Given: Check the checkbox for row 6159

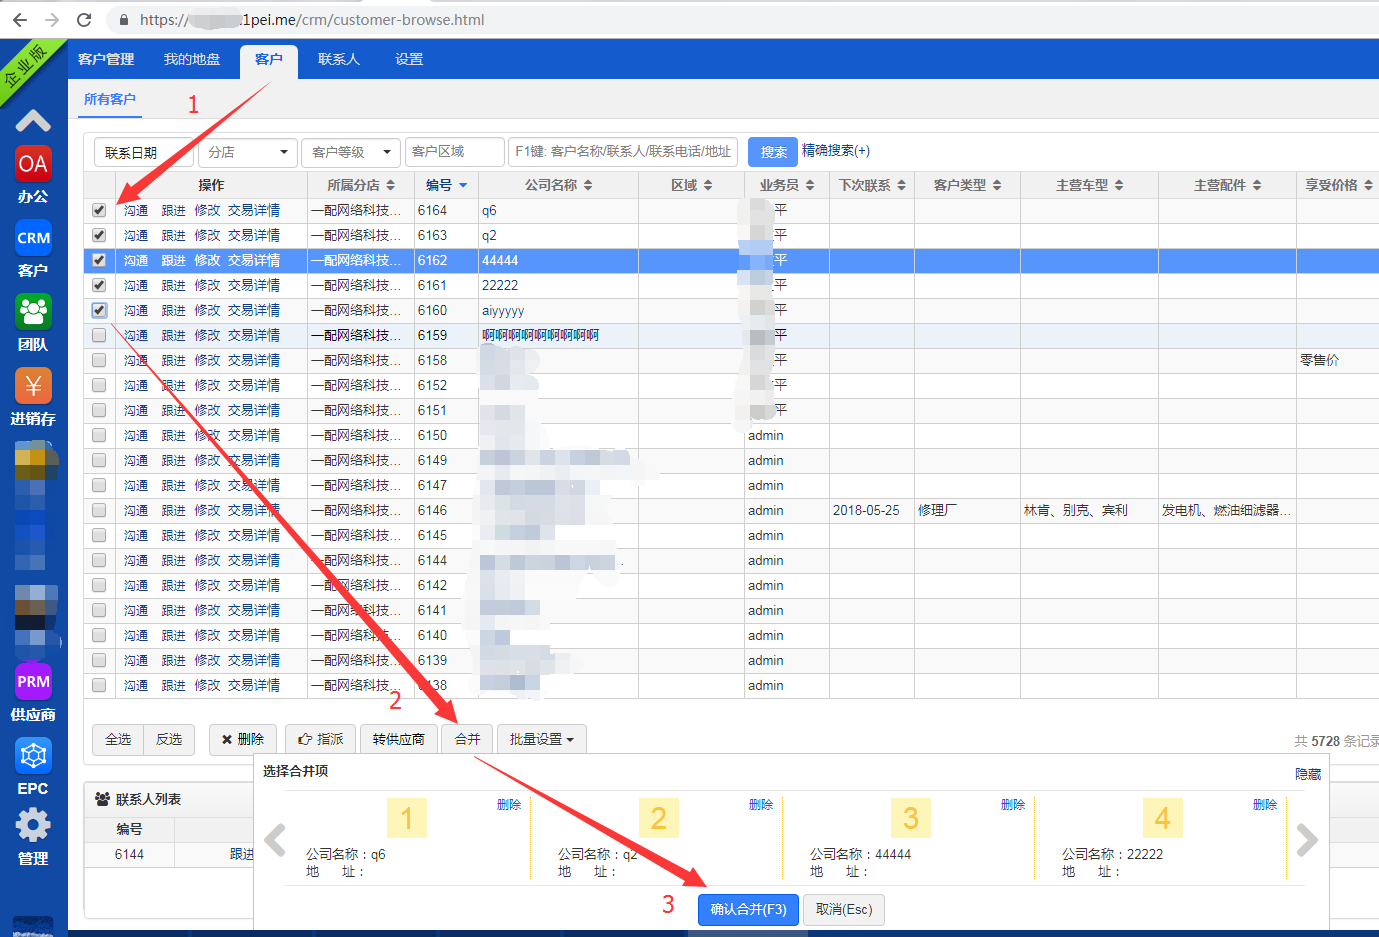Looking at the screenshot, I should pyautogui.click(x=99, y=335).
